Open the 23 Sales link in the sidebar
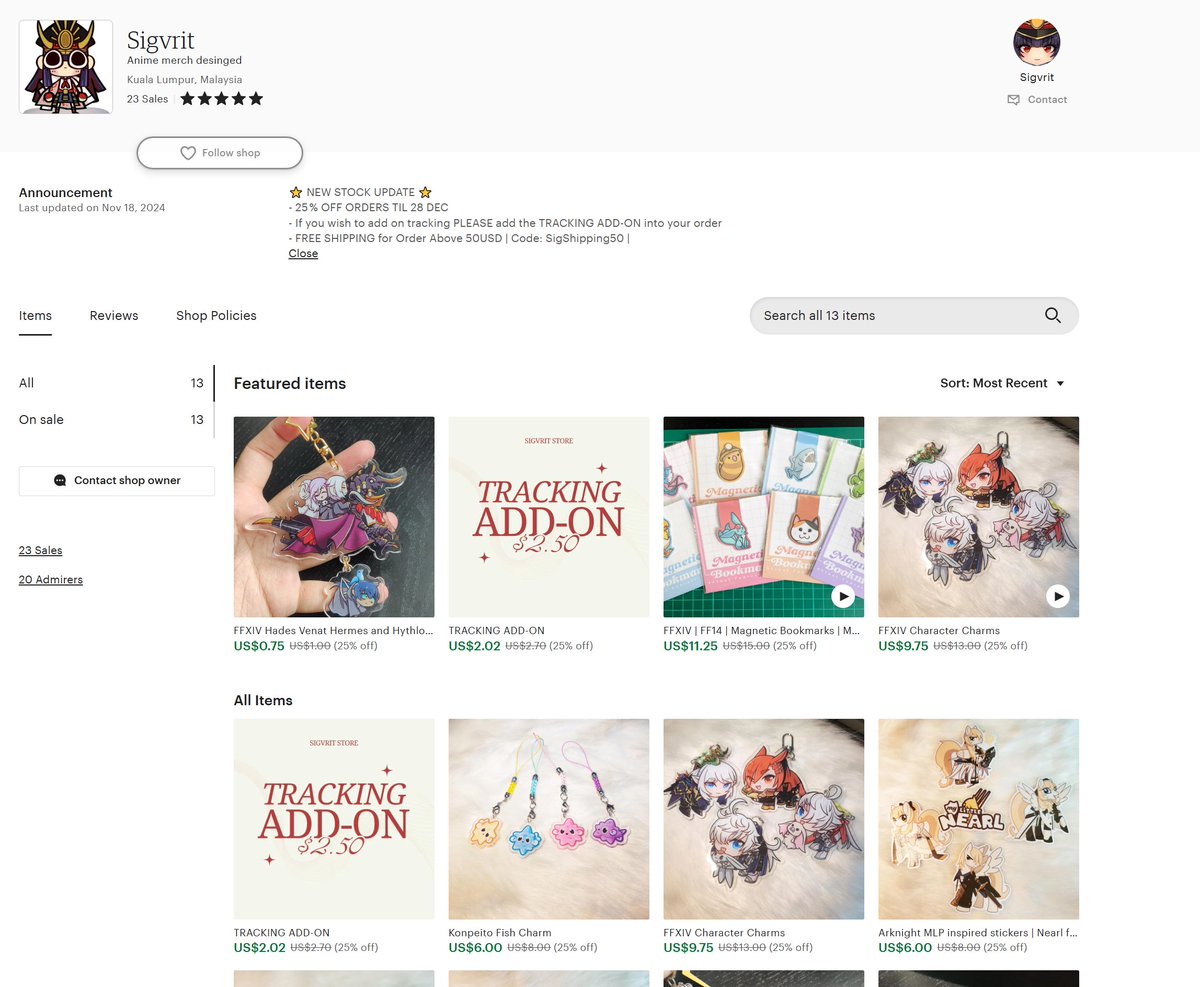Viewport: 1200px width, 987px height. click(41, 551)
